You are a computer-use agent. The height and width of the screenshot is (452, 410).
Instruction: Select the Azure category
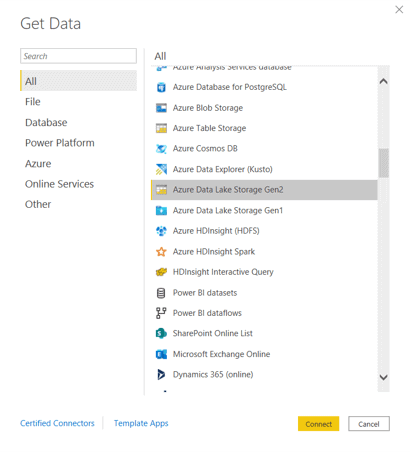click(x=38, y=164)
